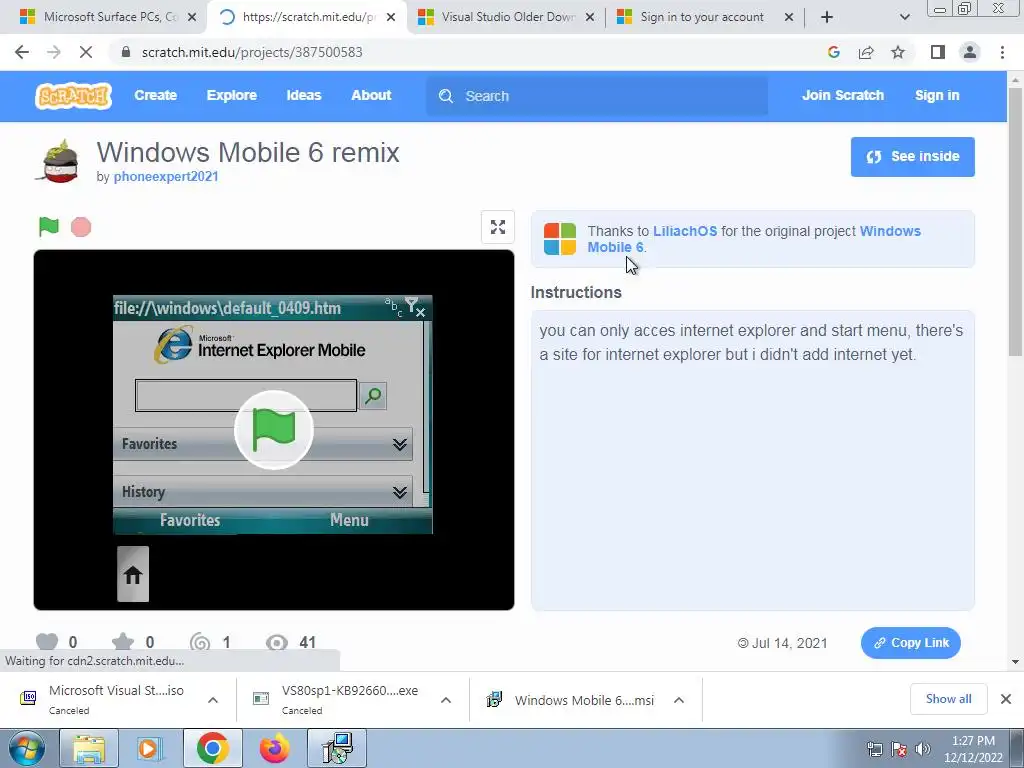Viewport: 1024px width, 768px height.
Task: Open options for Microsoft Visual St....iso download
Action: (x=213, y=700)
